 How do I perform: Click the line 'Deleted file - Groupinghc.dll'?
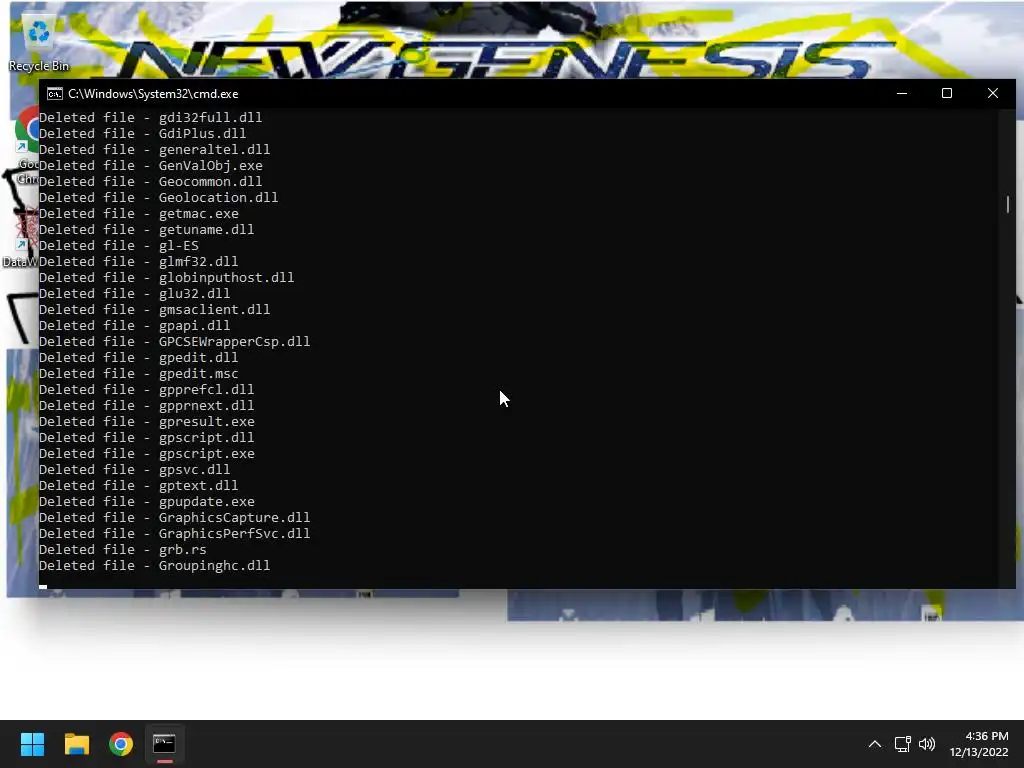[x=154, y=566]
